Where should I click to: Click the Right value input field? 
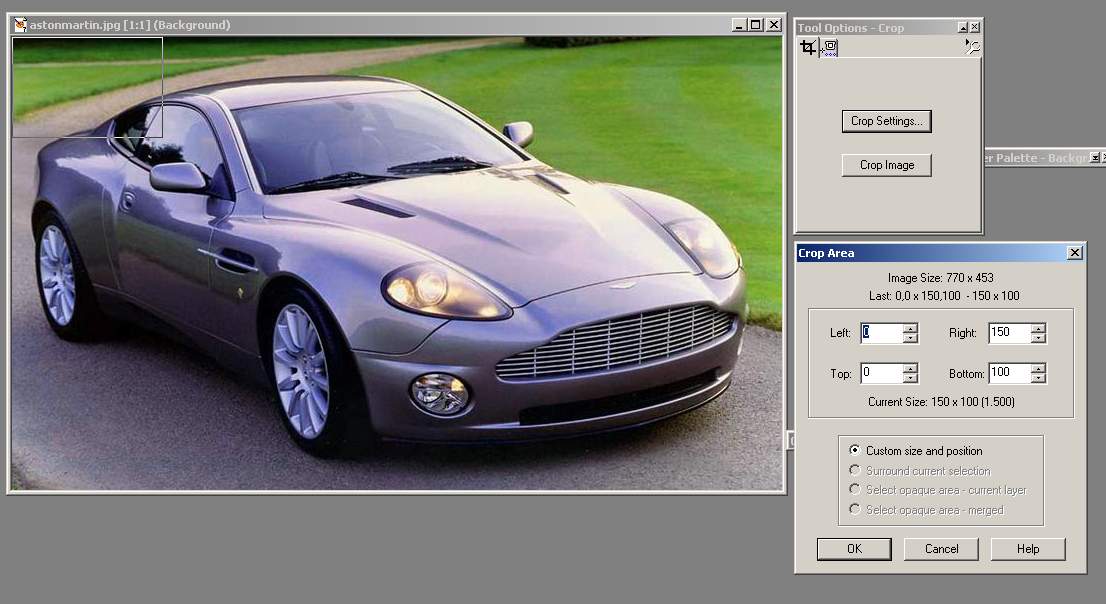pyautogui.click(x=1009, y=332)
